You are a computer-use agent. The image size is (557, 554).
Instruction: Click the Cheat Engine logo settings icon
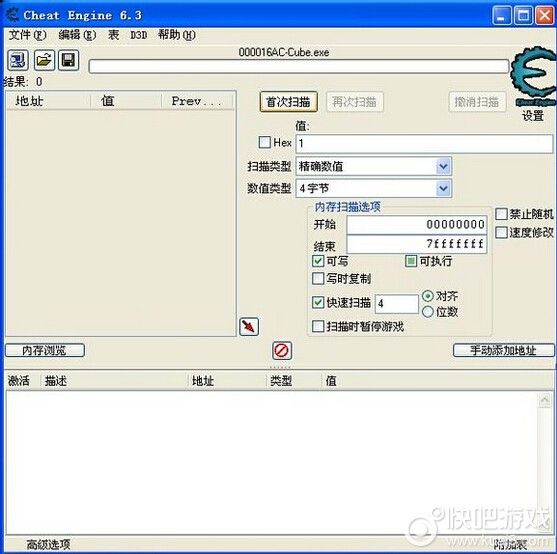(x=532, y=76)
